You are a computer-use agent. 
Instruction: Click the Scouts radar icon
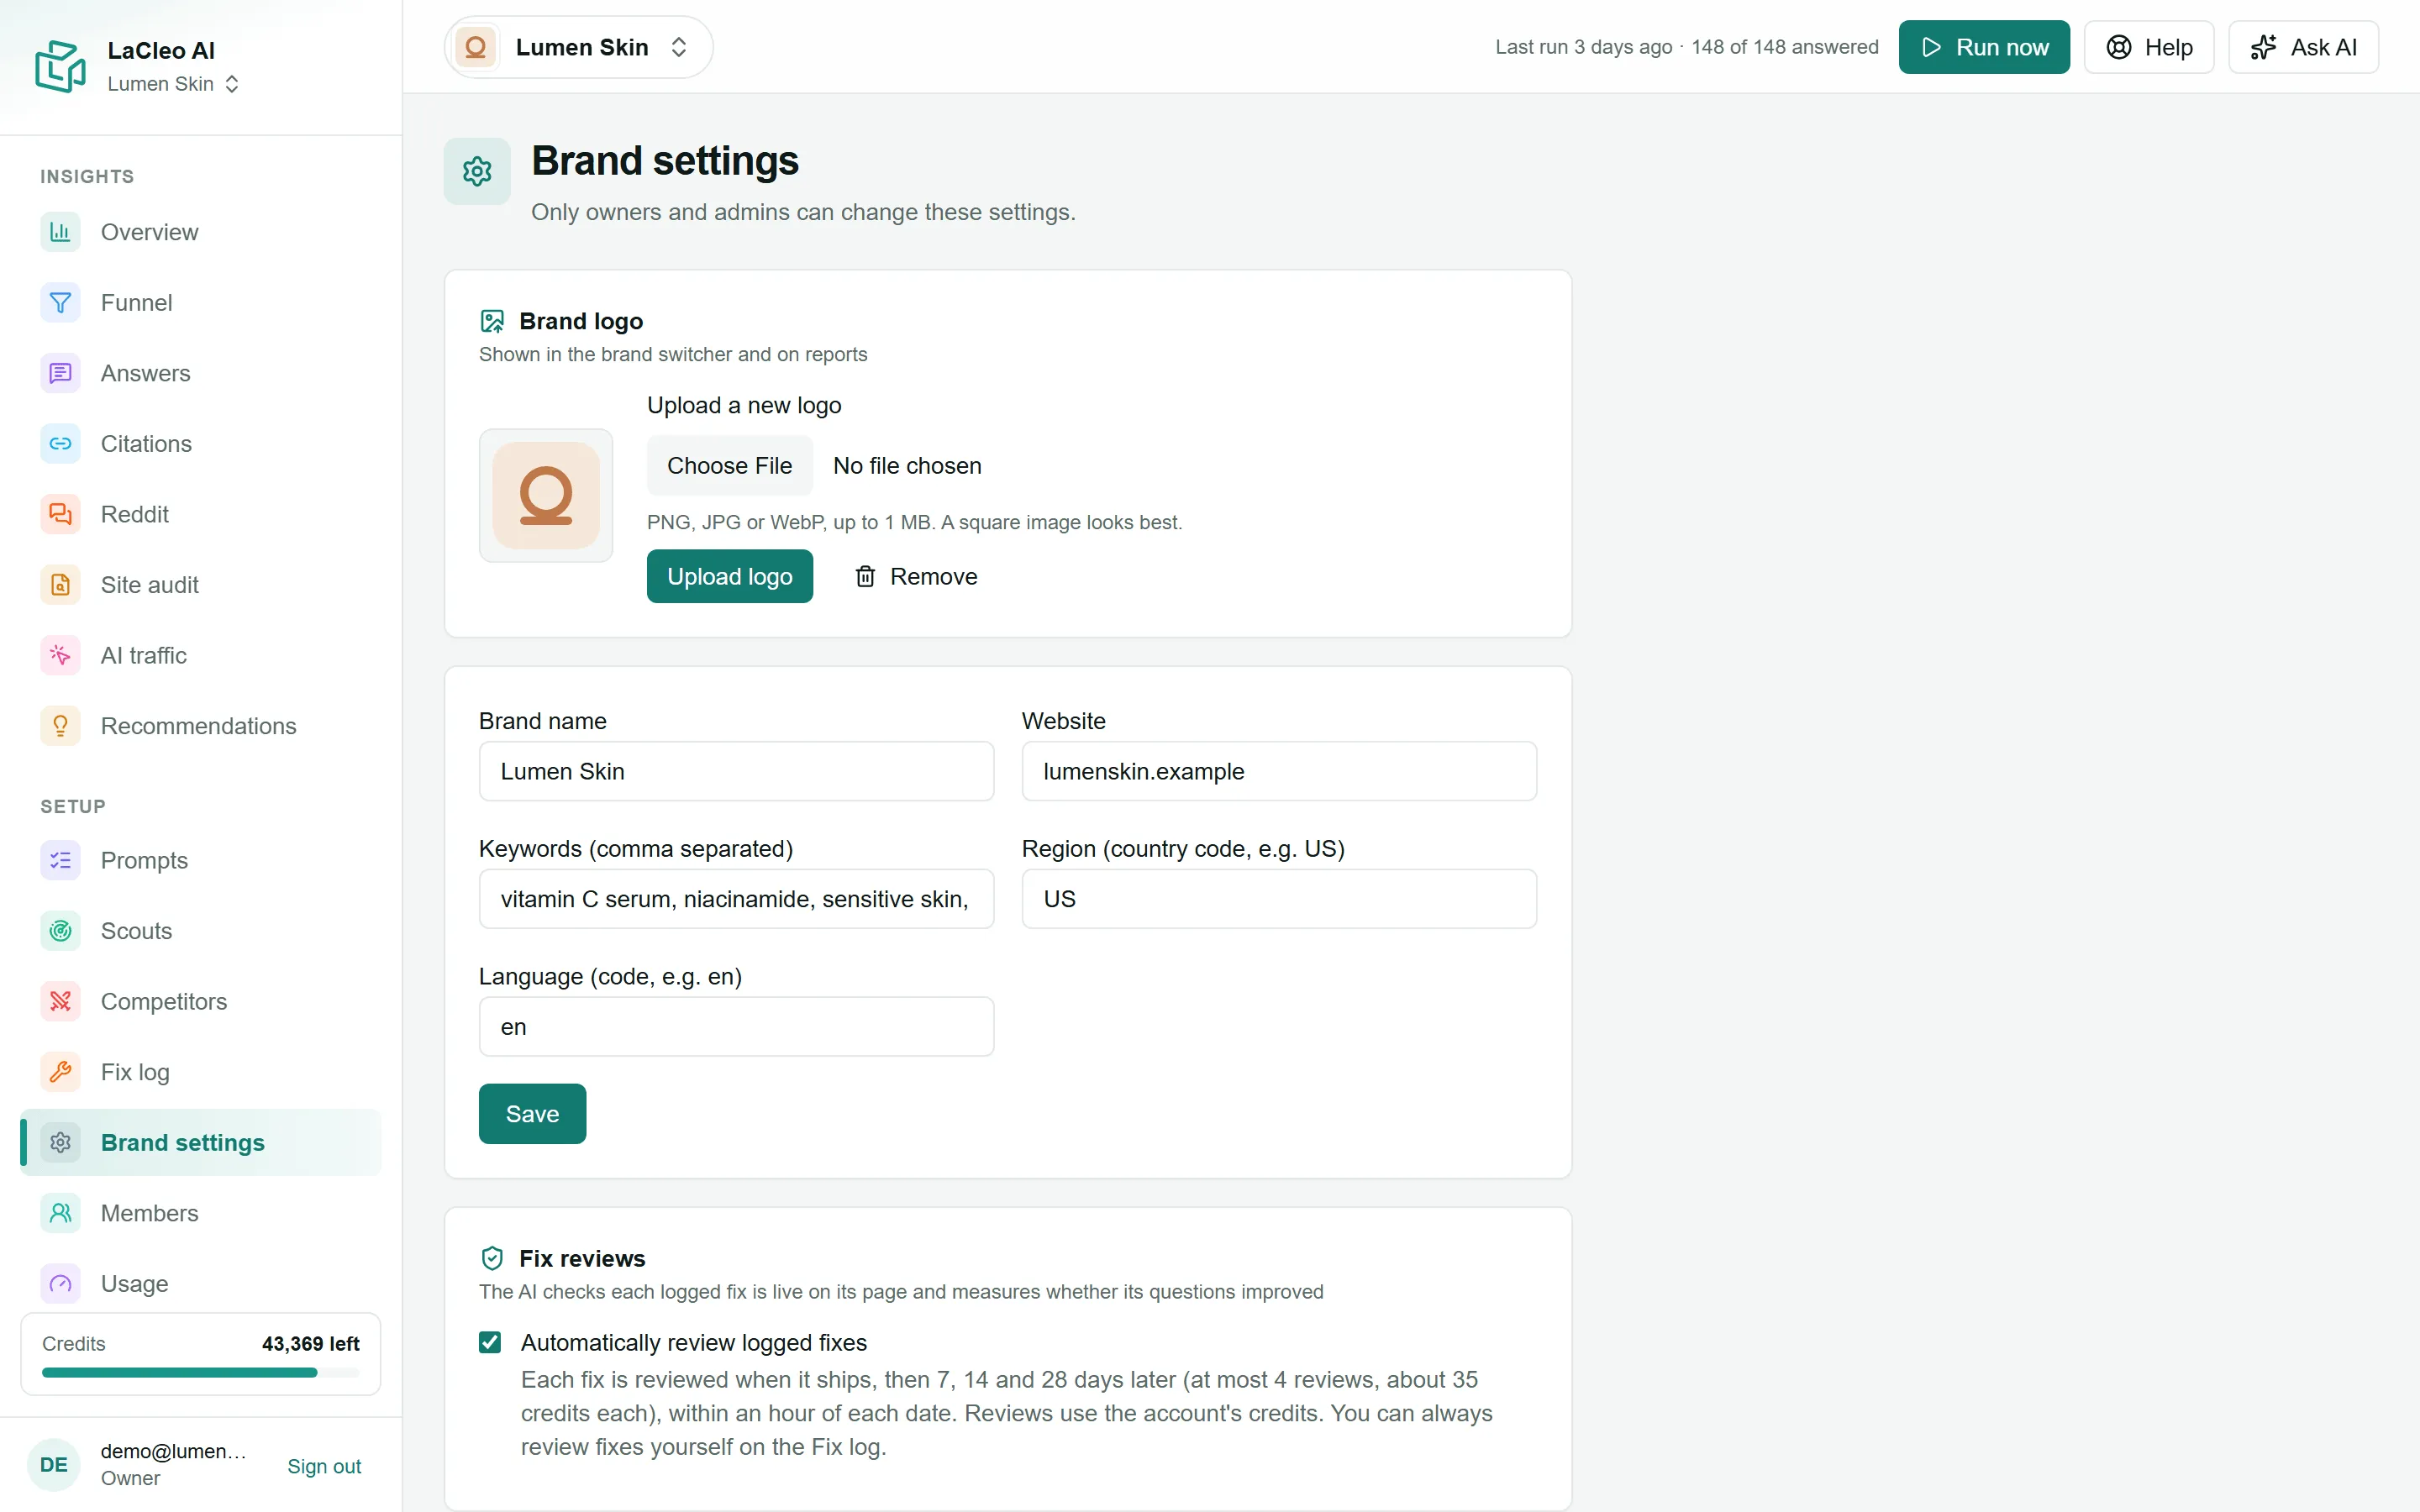[60, 931]
